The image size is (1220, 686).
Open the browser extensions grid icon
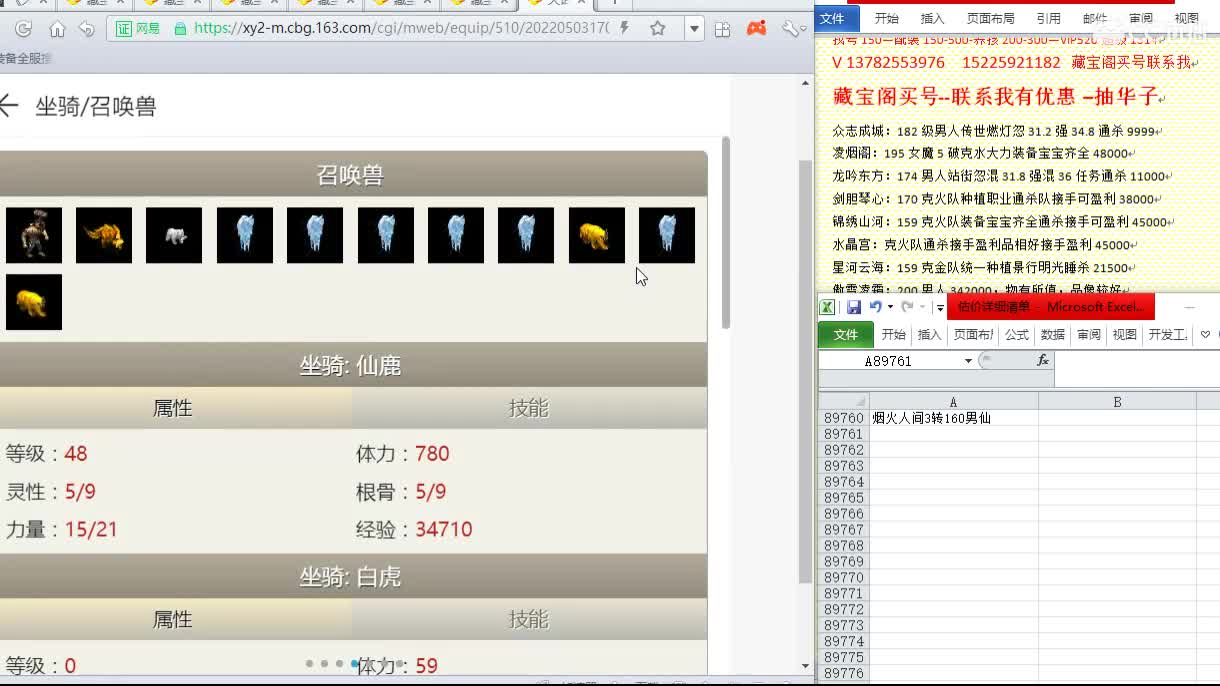tap(723, 29)
